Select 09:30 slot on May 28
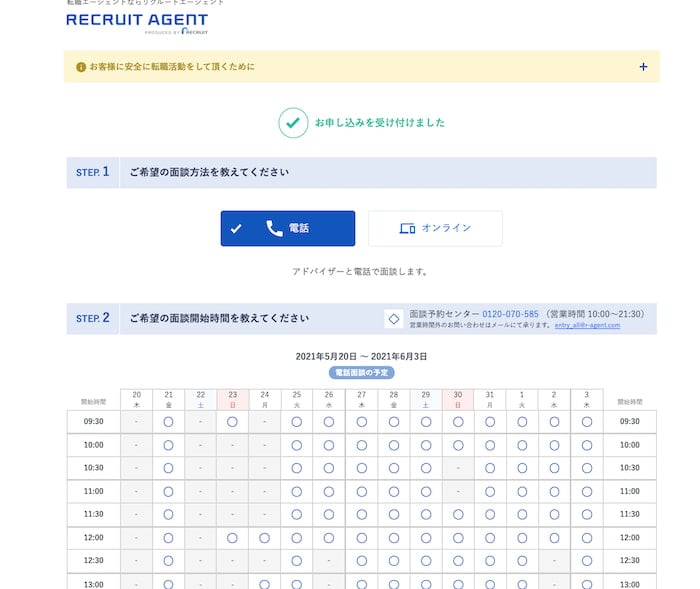This screenshot has height=589, width=700. [394, 422]
